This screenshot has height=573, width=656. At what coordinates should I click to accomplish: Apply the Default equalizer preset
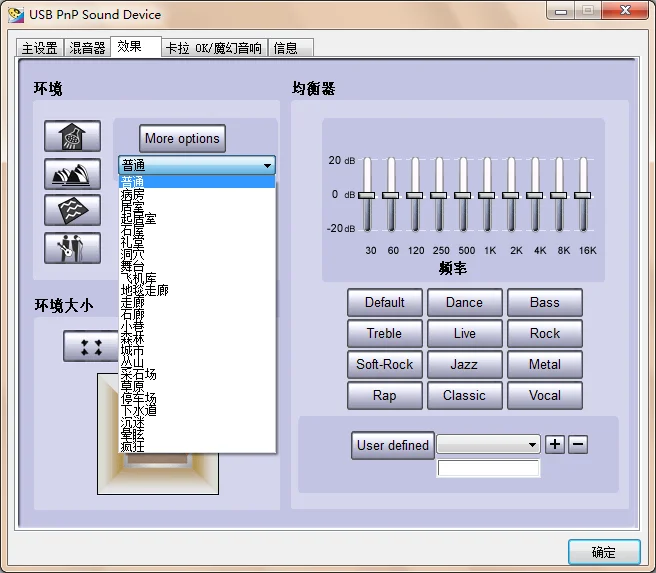click(x=385, y=302)
